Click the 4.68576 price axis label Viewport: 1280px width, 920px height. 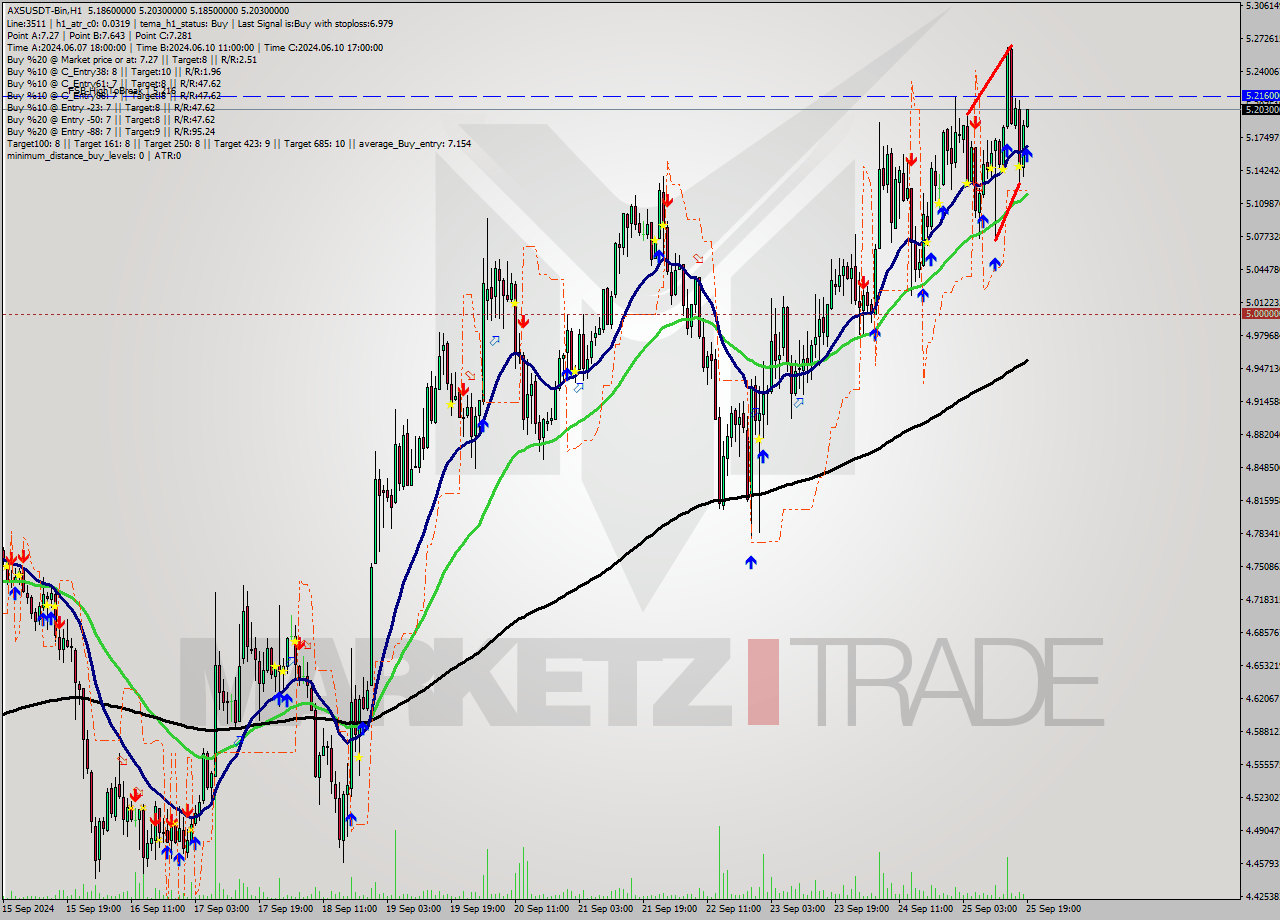pos(1262,632)
